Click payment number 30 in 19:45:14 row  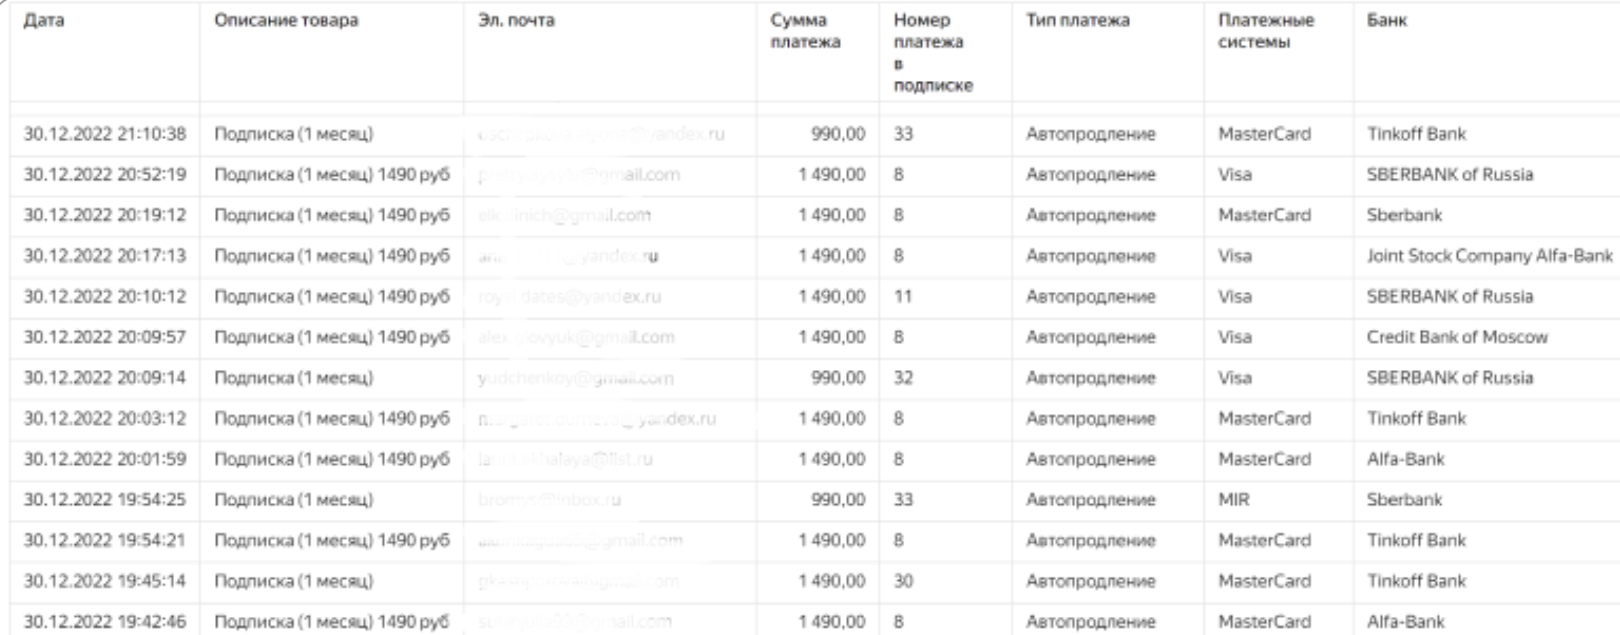903,581
